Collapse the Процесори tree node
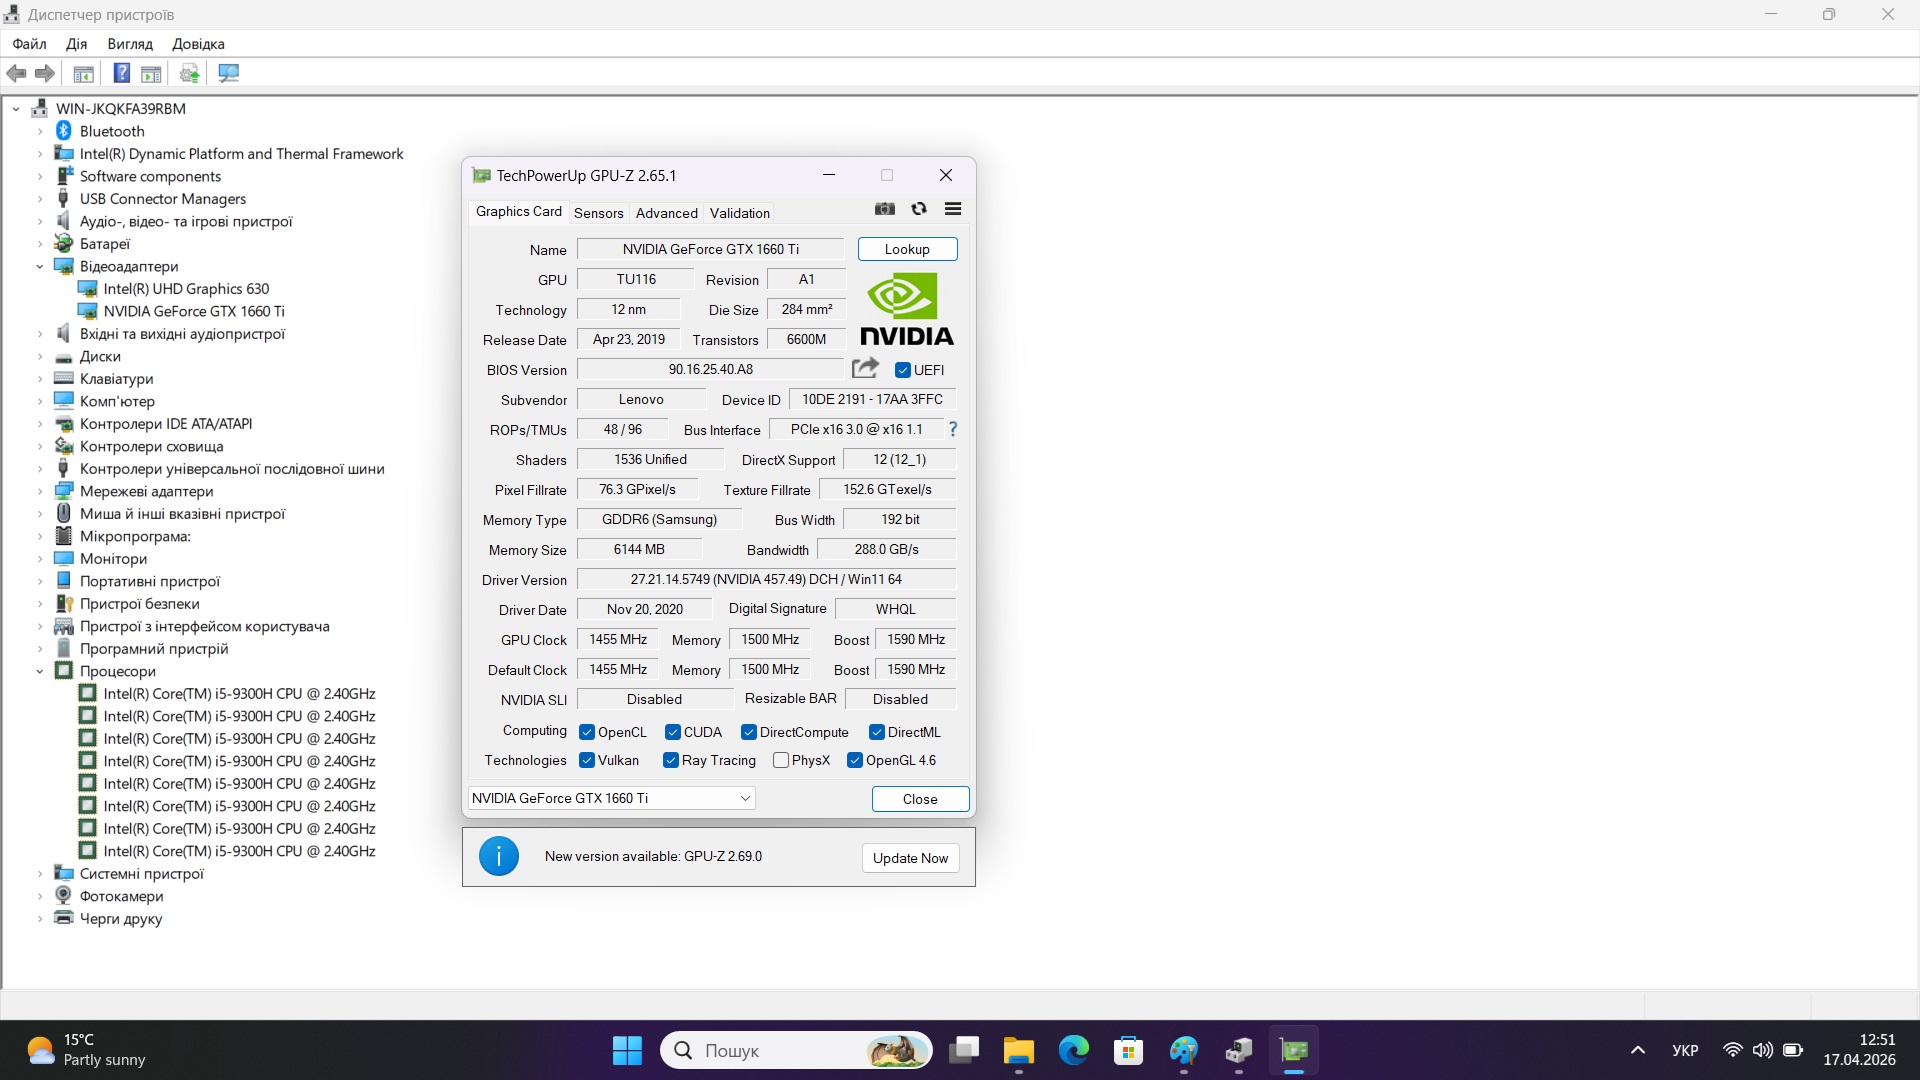This screenshot has width=1920, height=1080. coord(39,671)
